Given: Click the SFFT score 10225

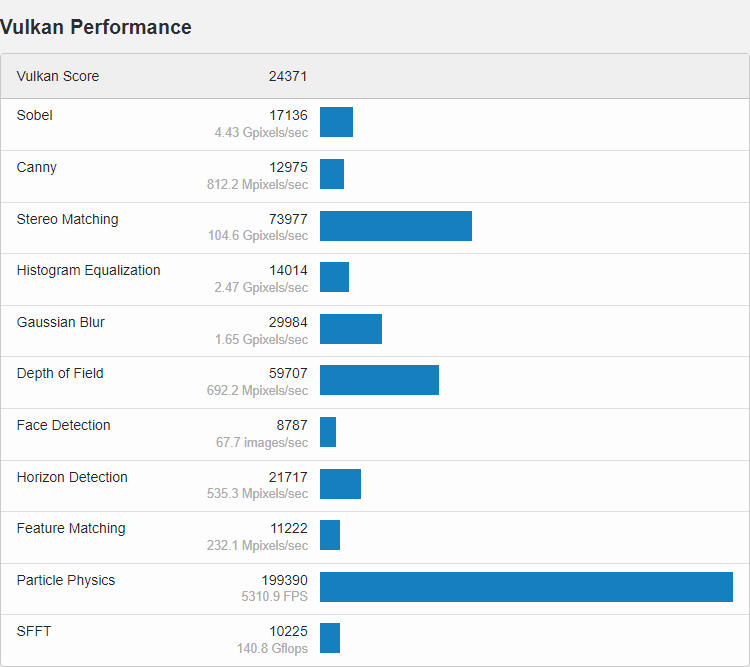Looking at the screenshot, I should (288, 632).
